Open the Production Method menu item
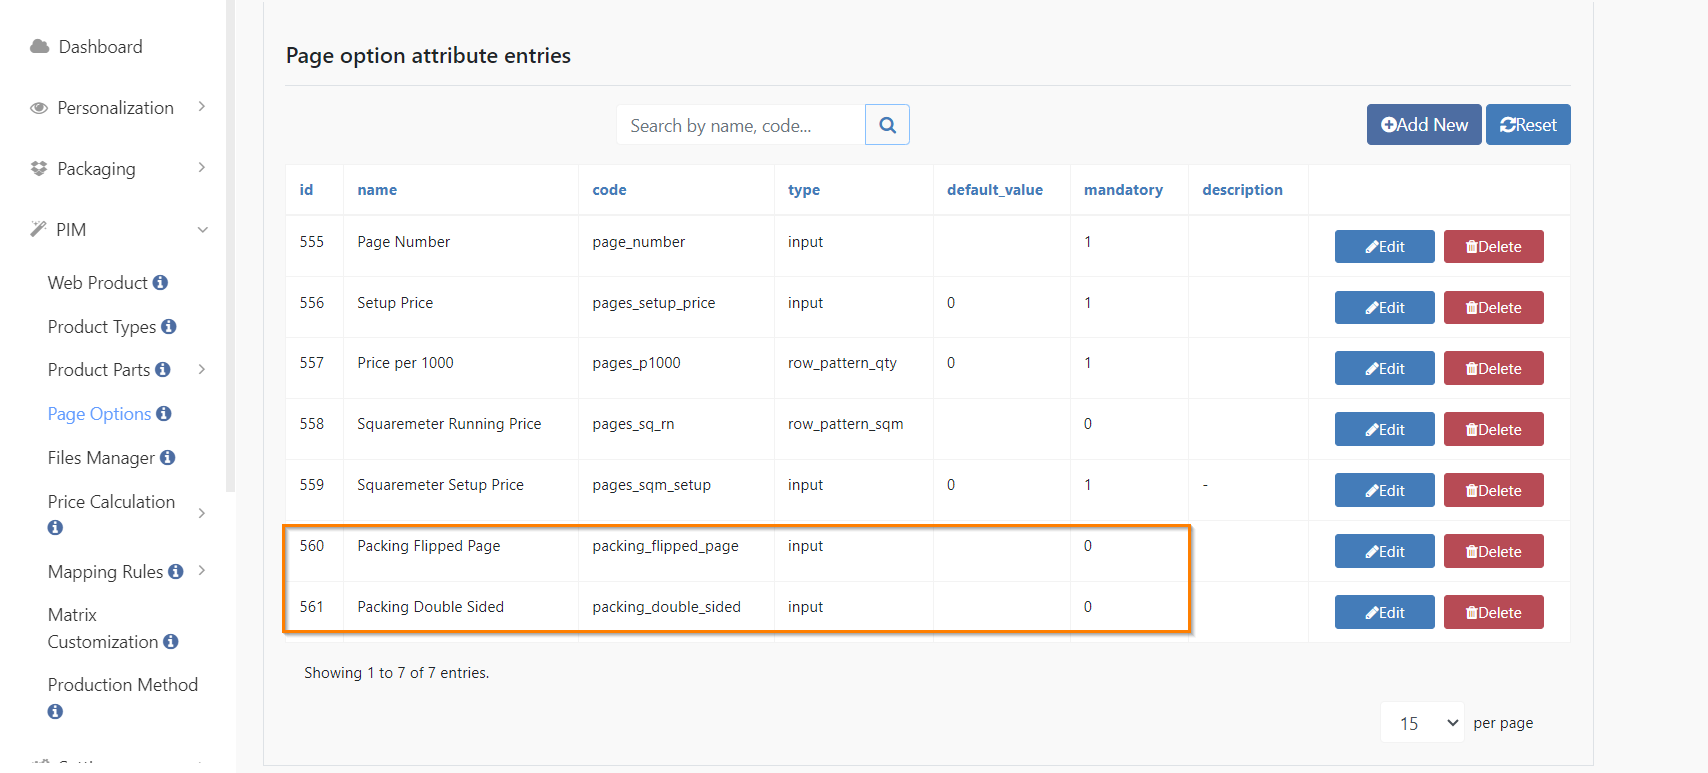 (123, 685)
